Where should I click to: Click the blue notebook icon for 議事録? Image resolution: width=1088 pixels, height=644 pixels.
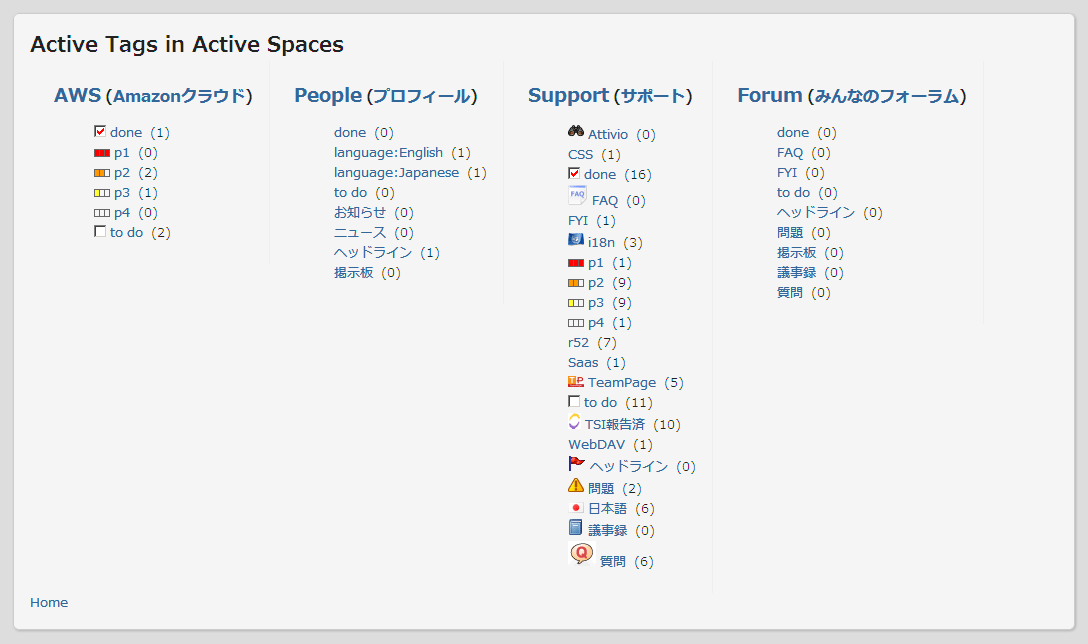tap(575, 528)
